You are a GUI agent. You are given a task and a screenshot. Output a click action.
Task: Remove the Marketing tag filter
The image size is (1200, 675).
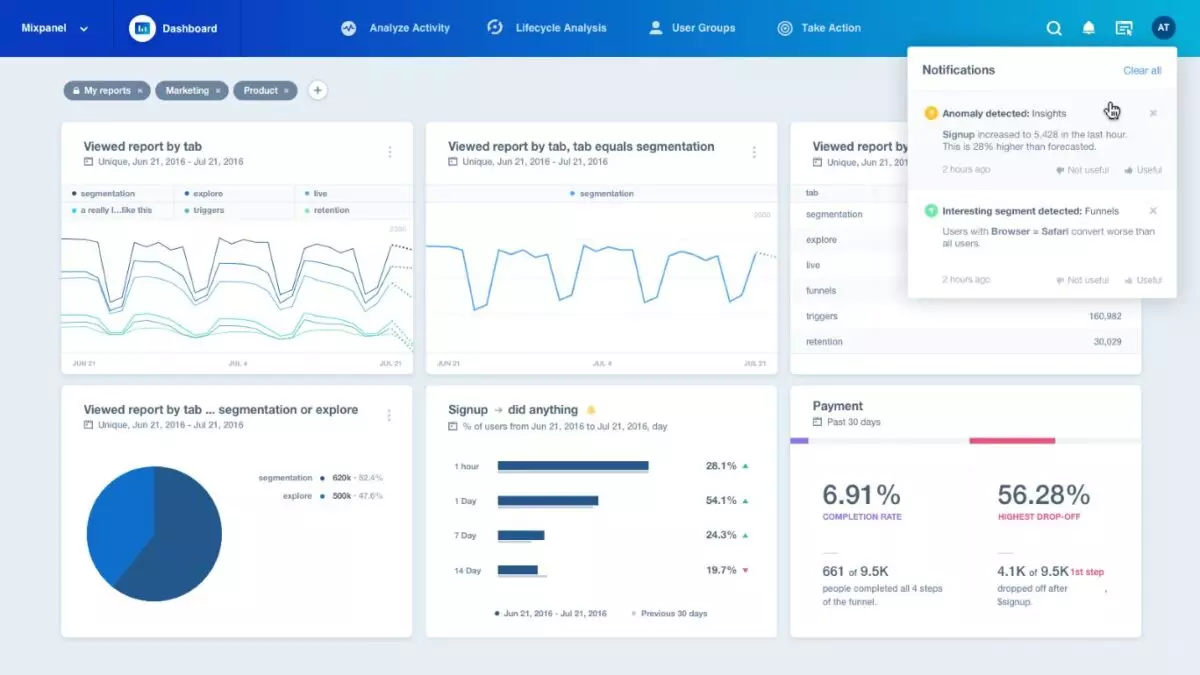click(219, 91)
